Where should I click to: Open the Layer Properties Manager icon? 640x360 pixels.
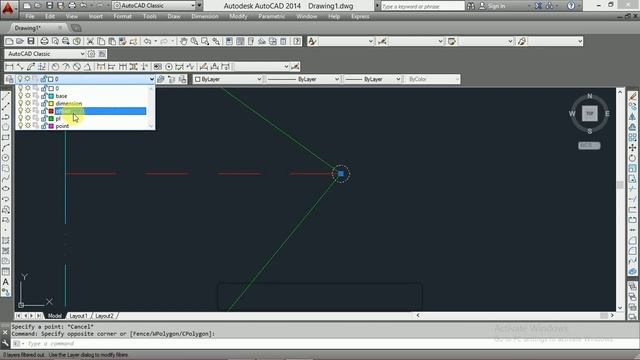9,79
